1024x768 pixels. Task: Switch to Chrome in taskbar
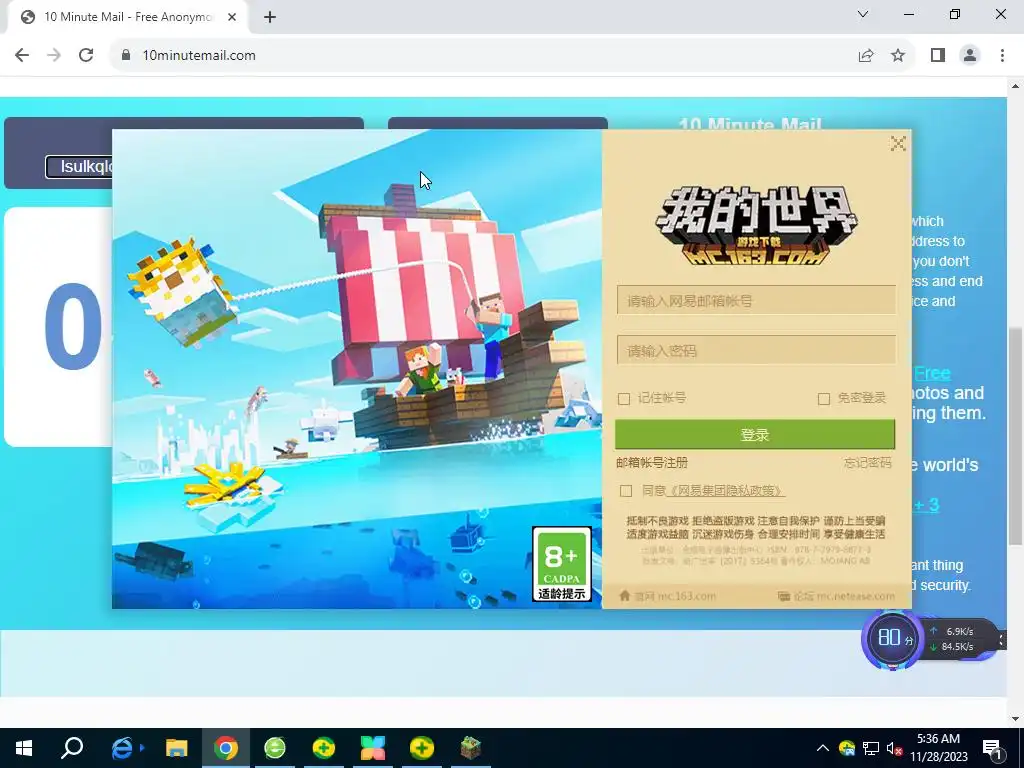(x=226, y=748)
